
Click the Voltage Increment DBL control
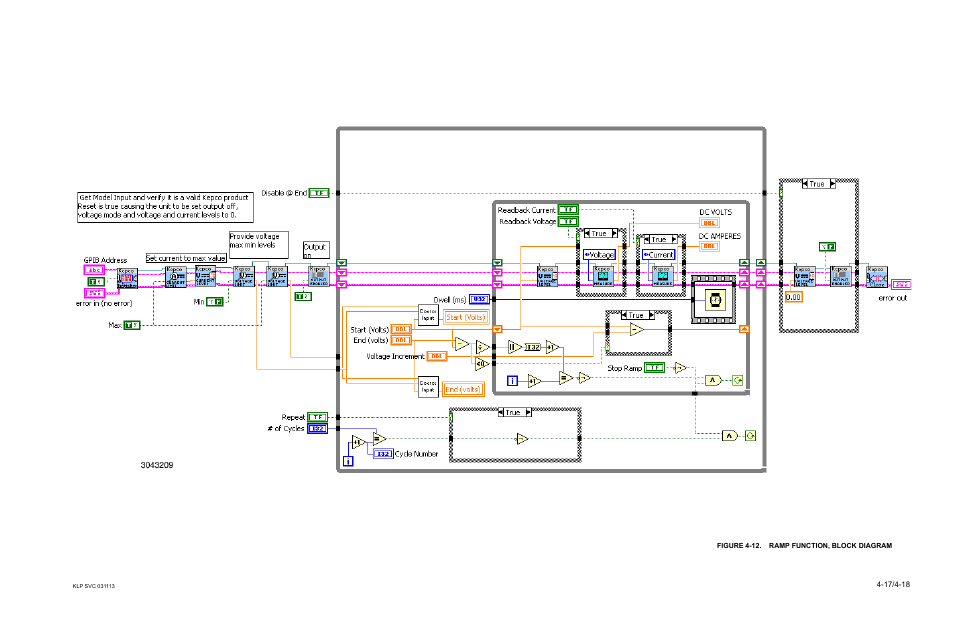tap(437, 356)
